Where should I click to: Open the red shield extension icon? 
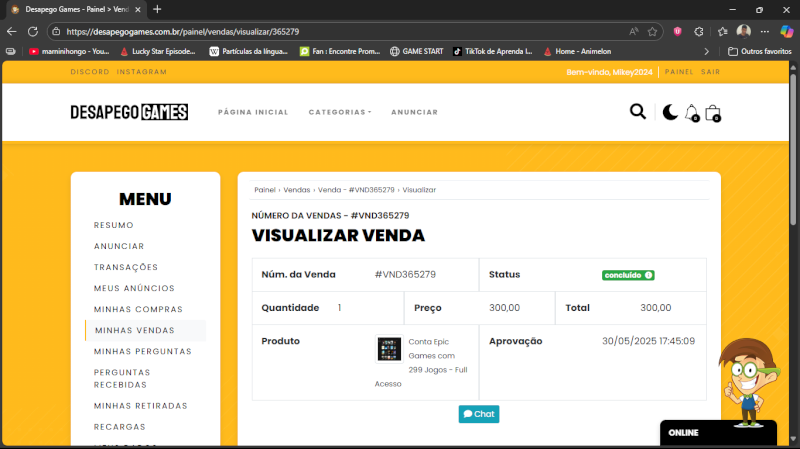pyautogui.click(x=678, y=32)
